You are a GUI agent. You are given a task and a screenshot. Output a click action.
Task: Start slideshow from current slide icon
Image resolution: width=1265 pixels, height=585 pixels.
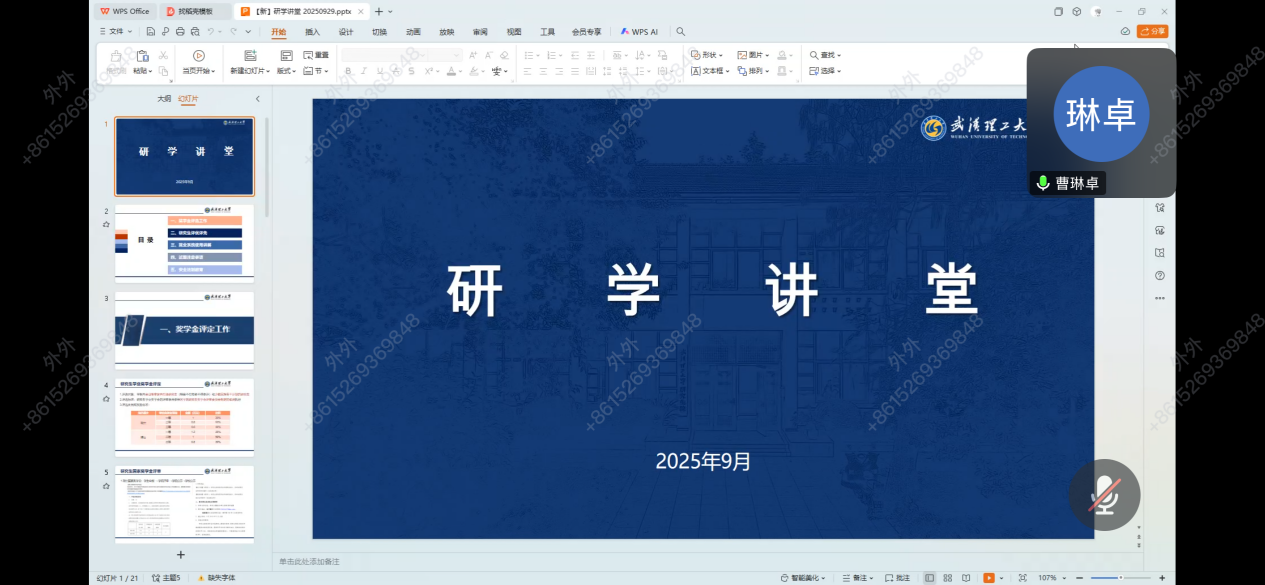click(x=198, y=56)
